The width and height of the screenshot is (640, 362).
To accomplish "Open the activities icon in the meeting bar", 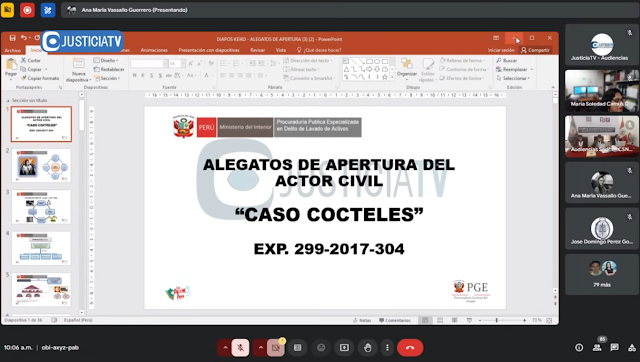I will (632, 348).
